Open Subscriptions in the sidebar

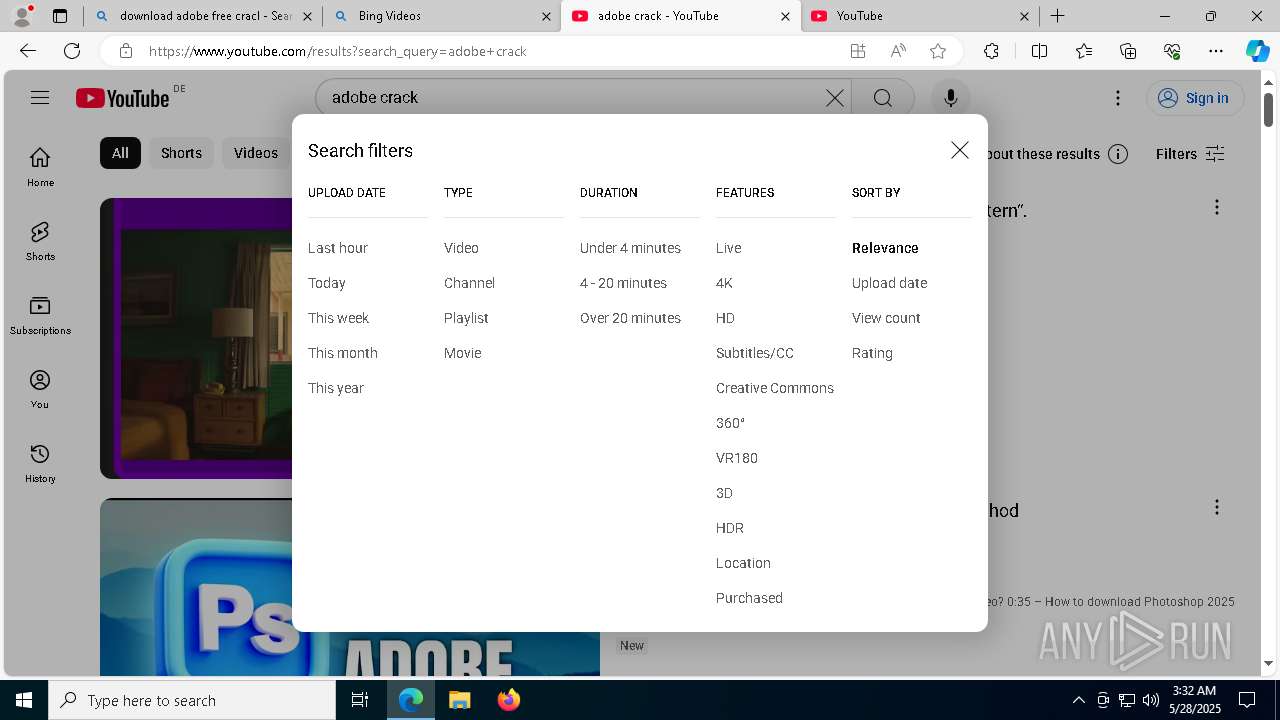coord(40,315)
